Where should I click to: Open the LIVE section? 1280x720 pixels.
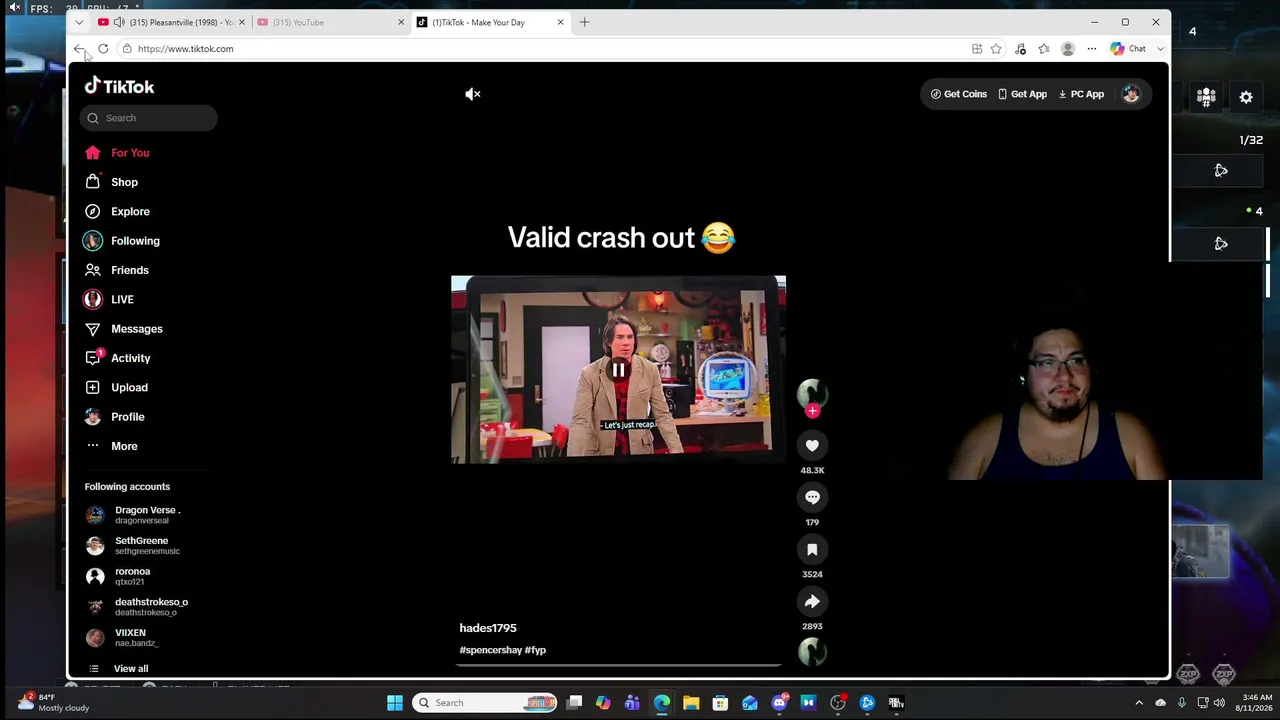pos(109,299)
